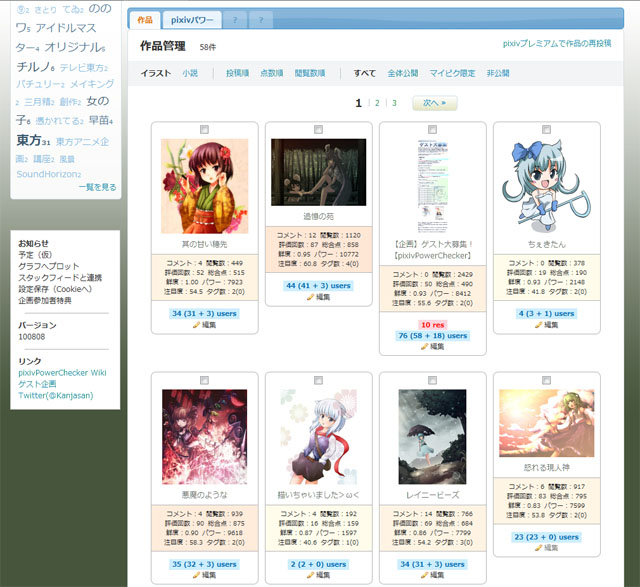640x587 pixels.
Task: Open the 描いちゃいました white-haired girl thumbnail
Action: click(318, 437)
